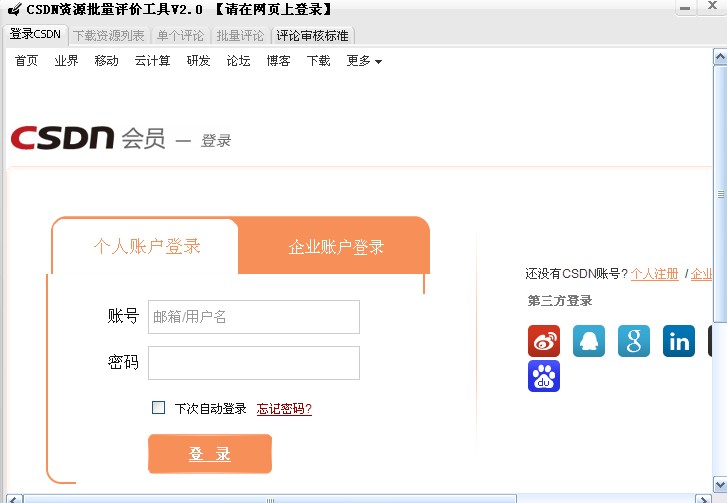The width and height of the screenshot is (727, 503).
Task: Follow the 忘记密码? link
Action: tap(284, 408)
